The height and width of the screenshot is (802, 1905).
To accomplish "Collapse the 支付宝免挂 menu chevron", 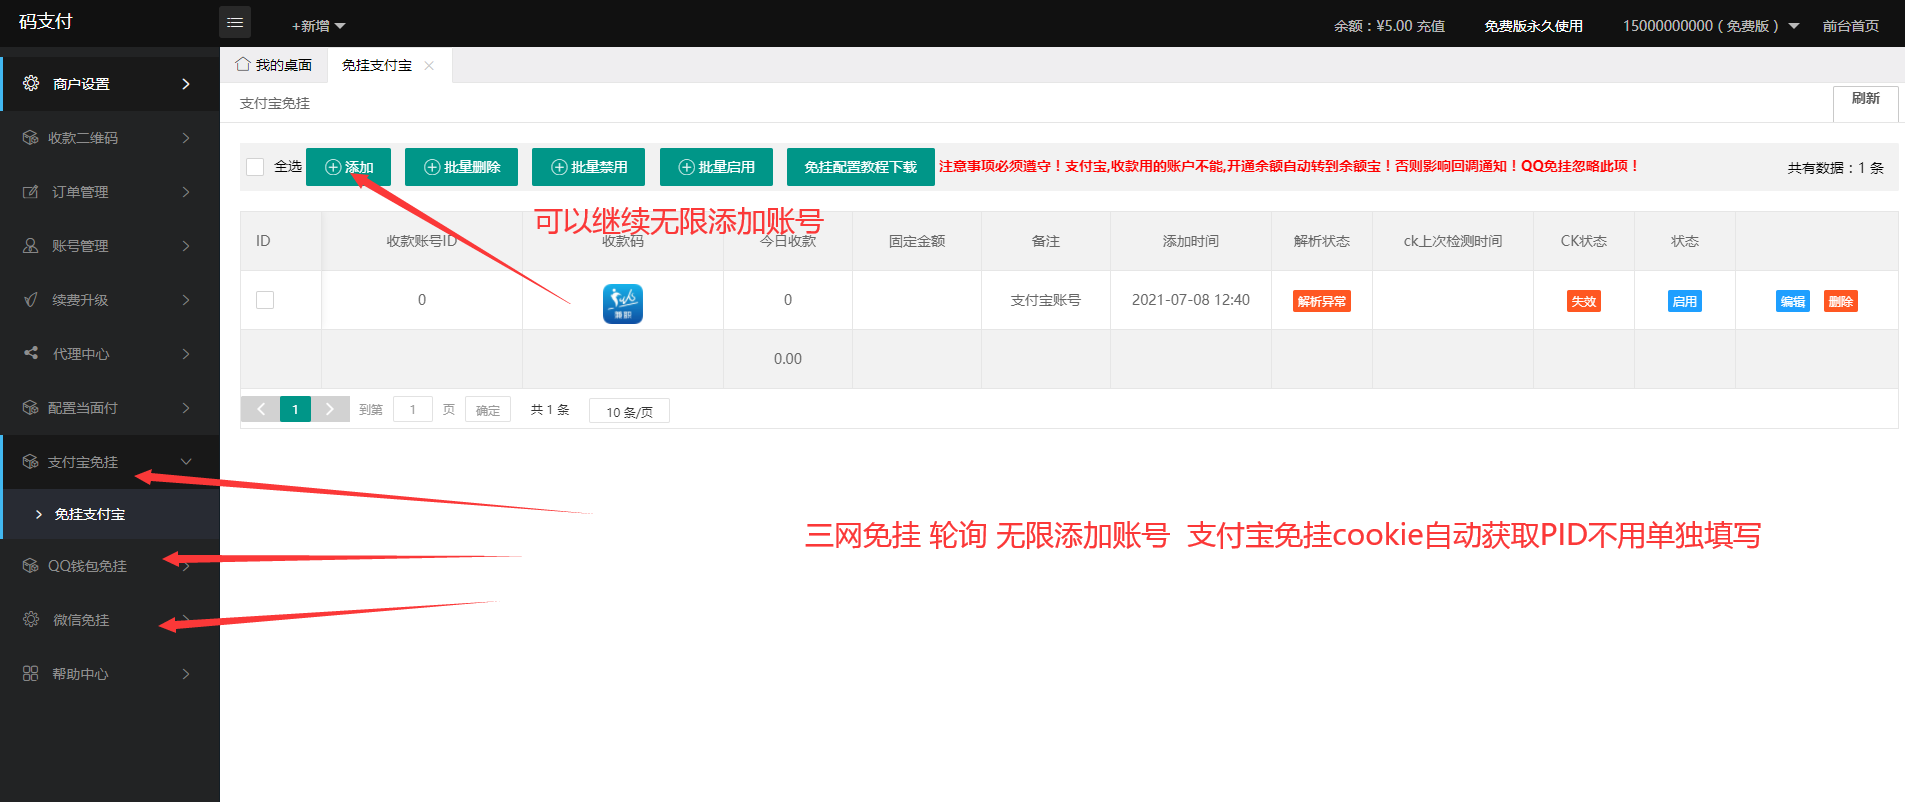I will [x=186, y=461].
